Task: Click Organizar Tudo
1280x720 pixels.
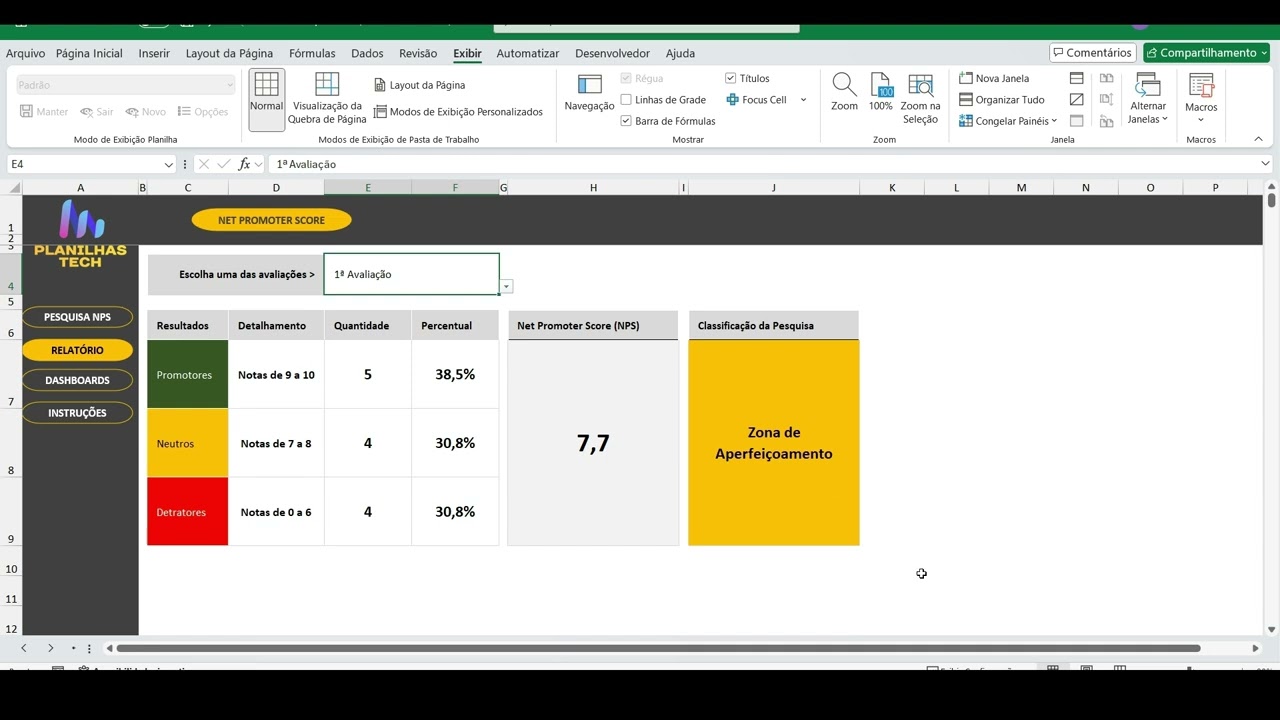Action: tap(1002, 100)
